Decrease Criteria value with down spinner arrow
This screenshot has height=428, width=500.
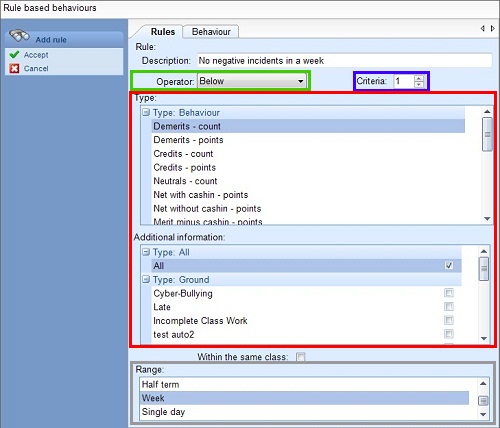click(x=419, y=84)
